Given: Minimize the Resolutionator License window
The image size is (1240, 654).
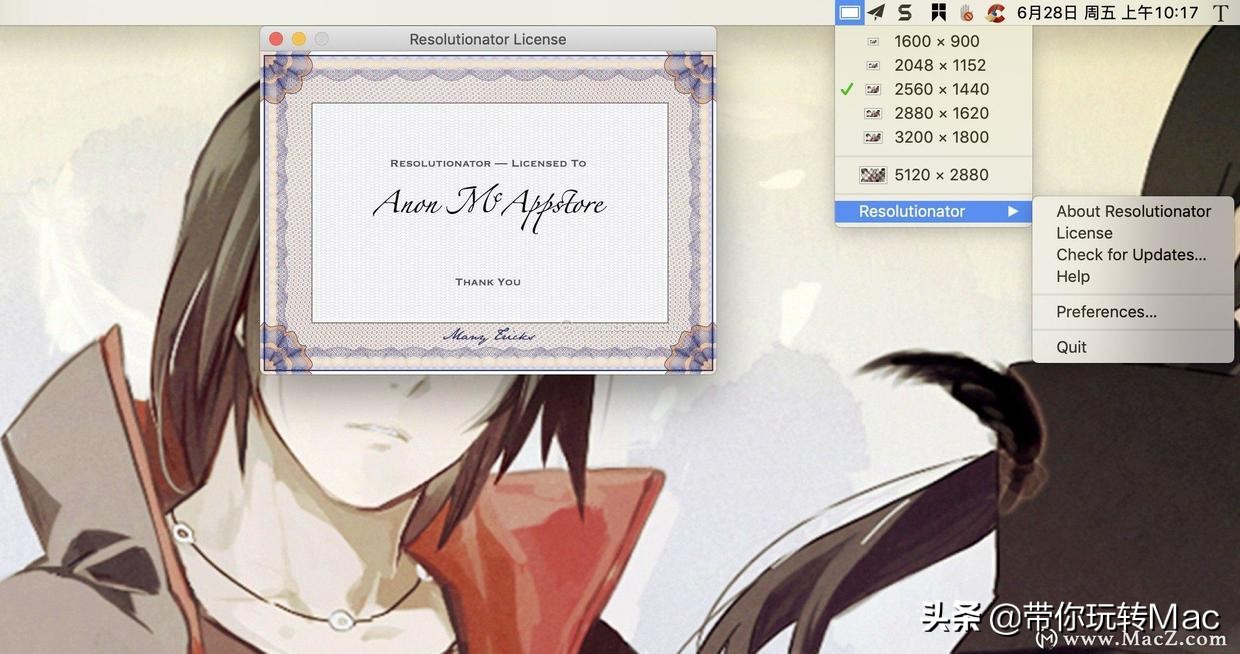Looking at the screenshot, I should [299, 39].
